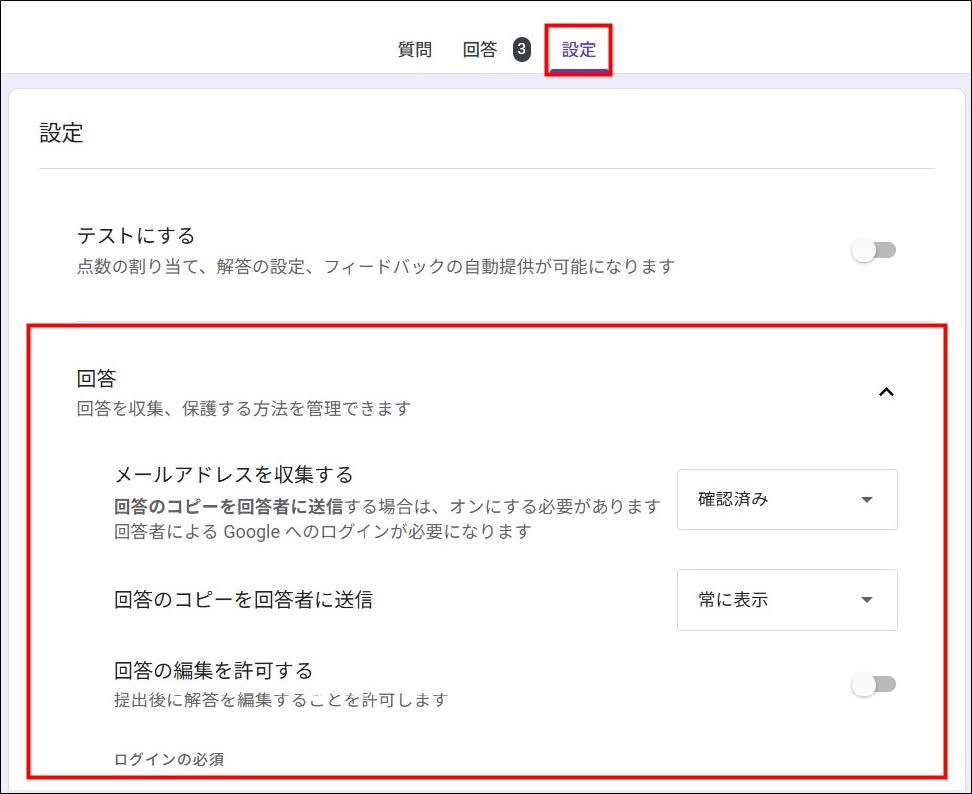Click the 提出後に解答を編集することを許可します description
Viewport: 972px width, 794px height.
[x=280, y=699]
